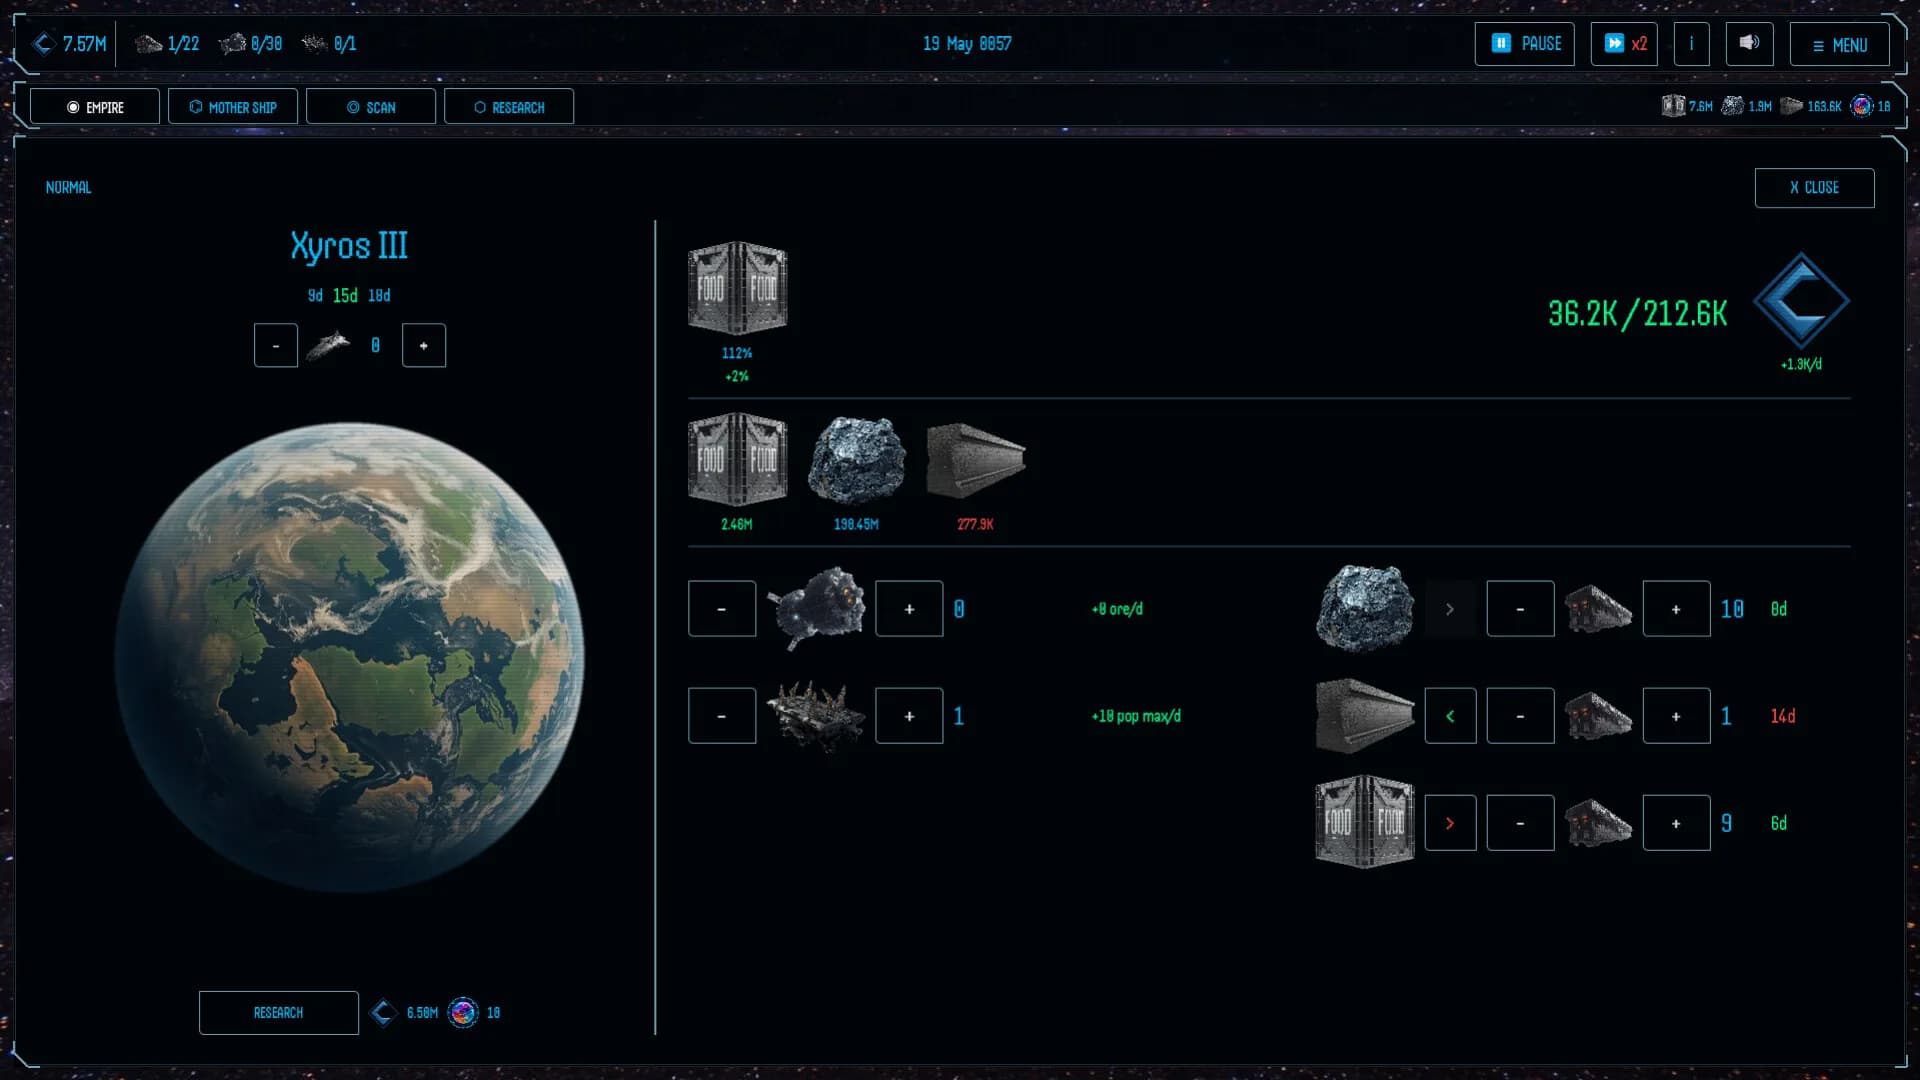
Task: Click the food crate showing 112%
Action: (x=737, y=288)
